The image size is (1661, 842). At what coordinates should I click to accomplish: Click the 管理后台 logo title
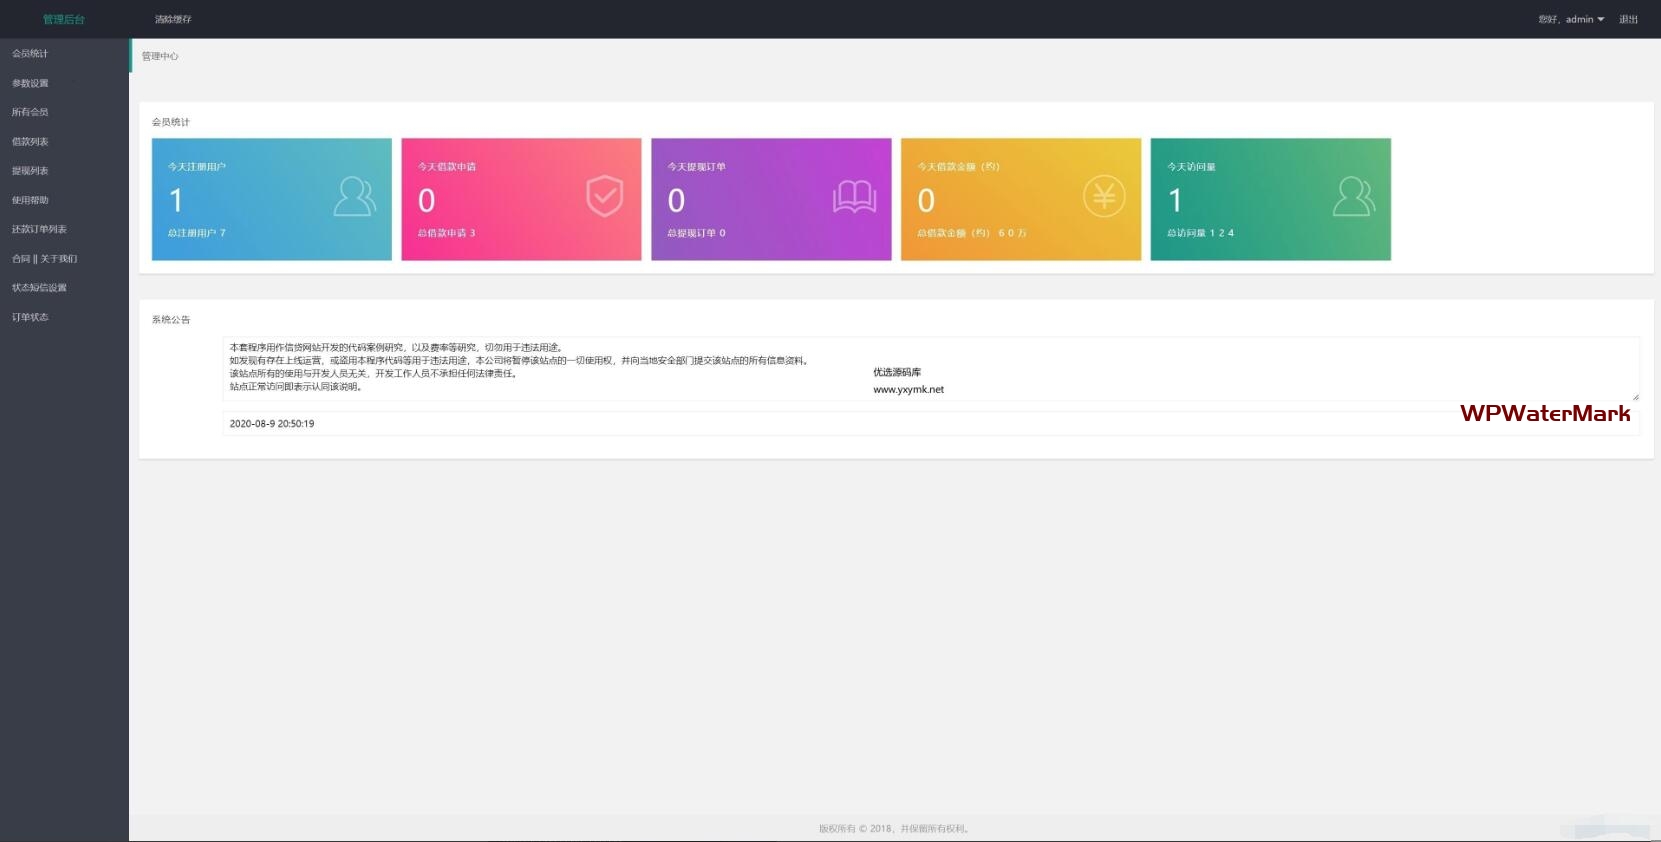pos(64,19)
